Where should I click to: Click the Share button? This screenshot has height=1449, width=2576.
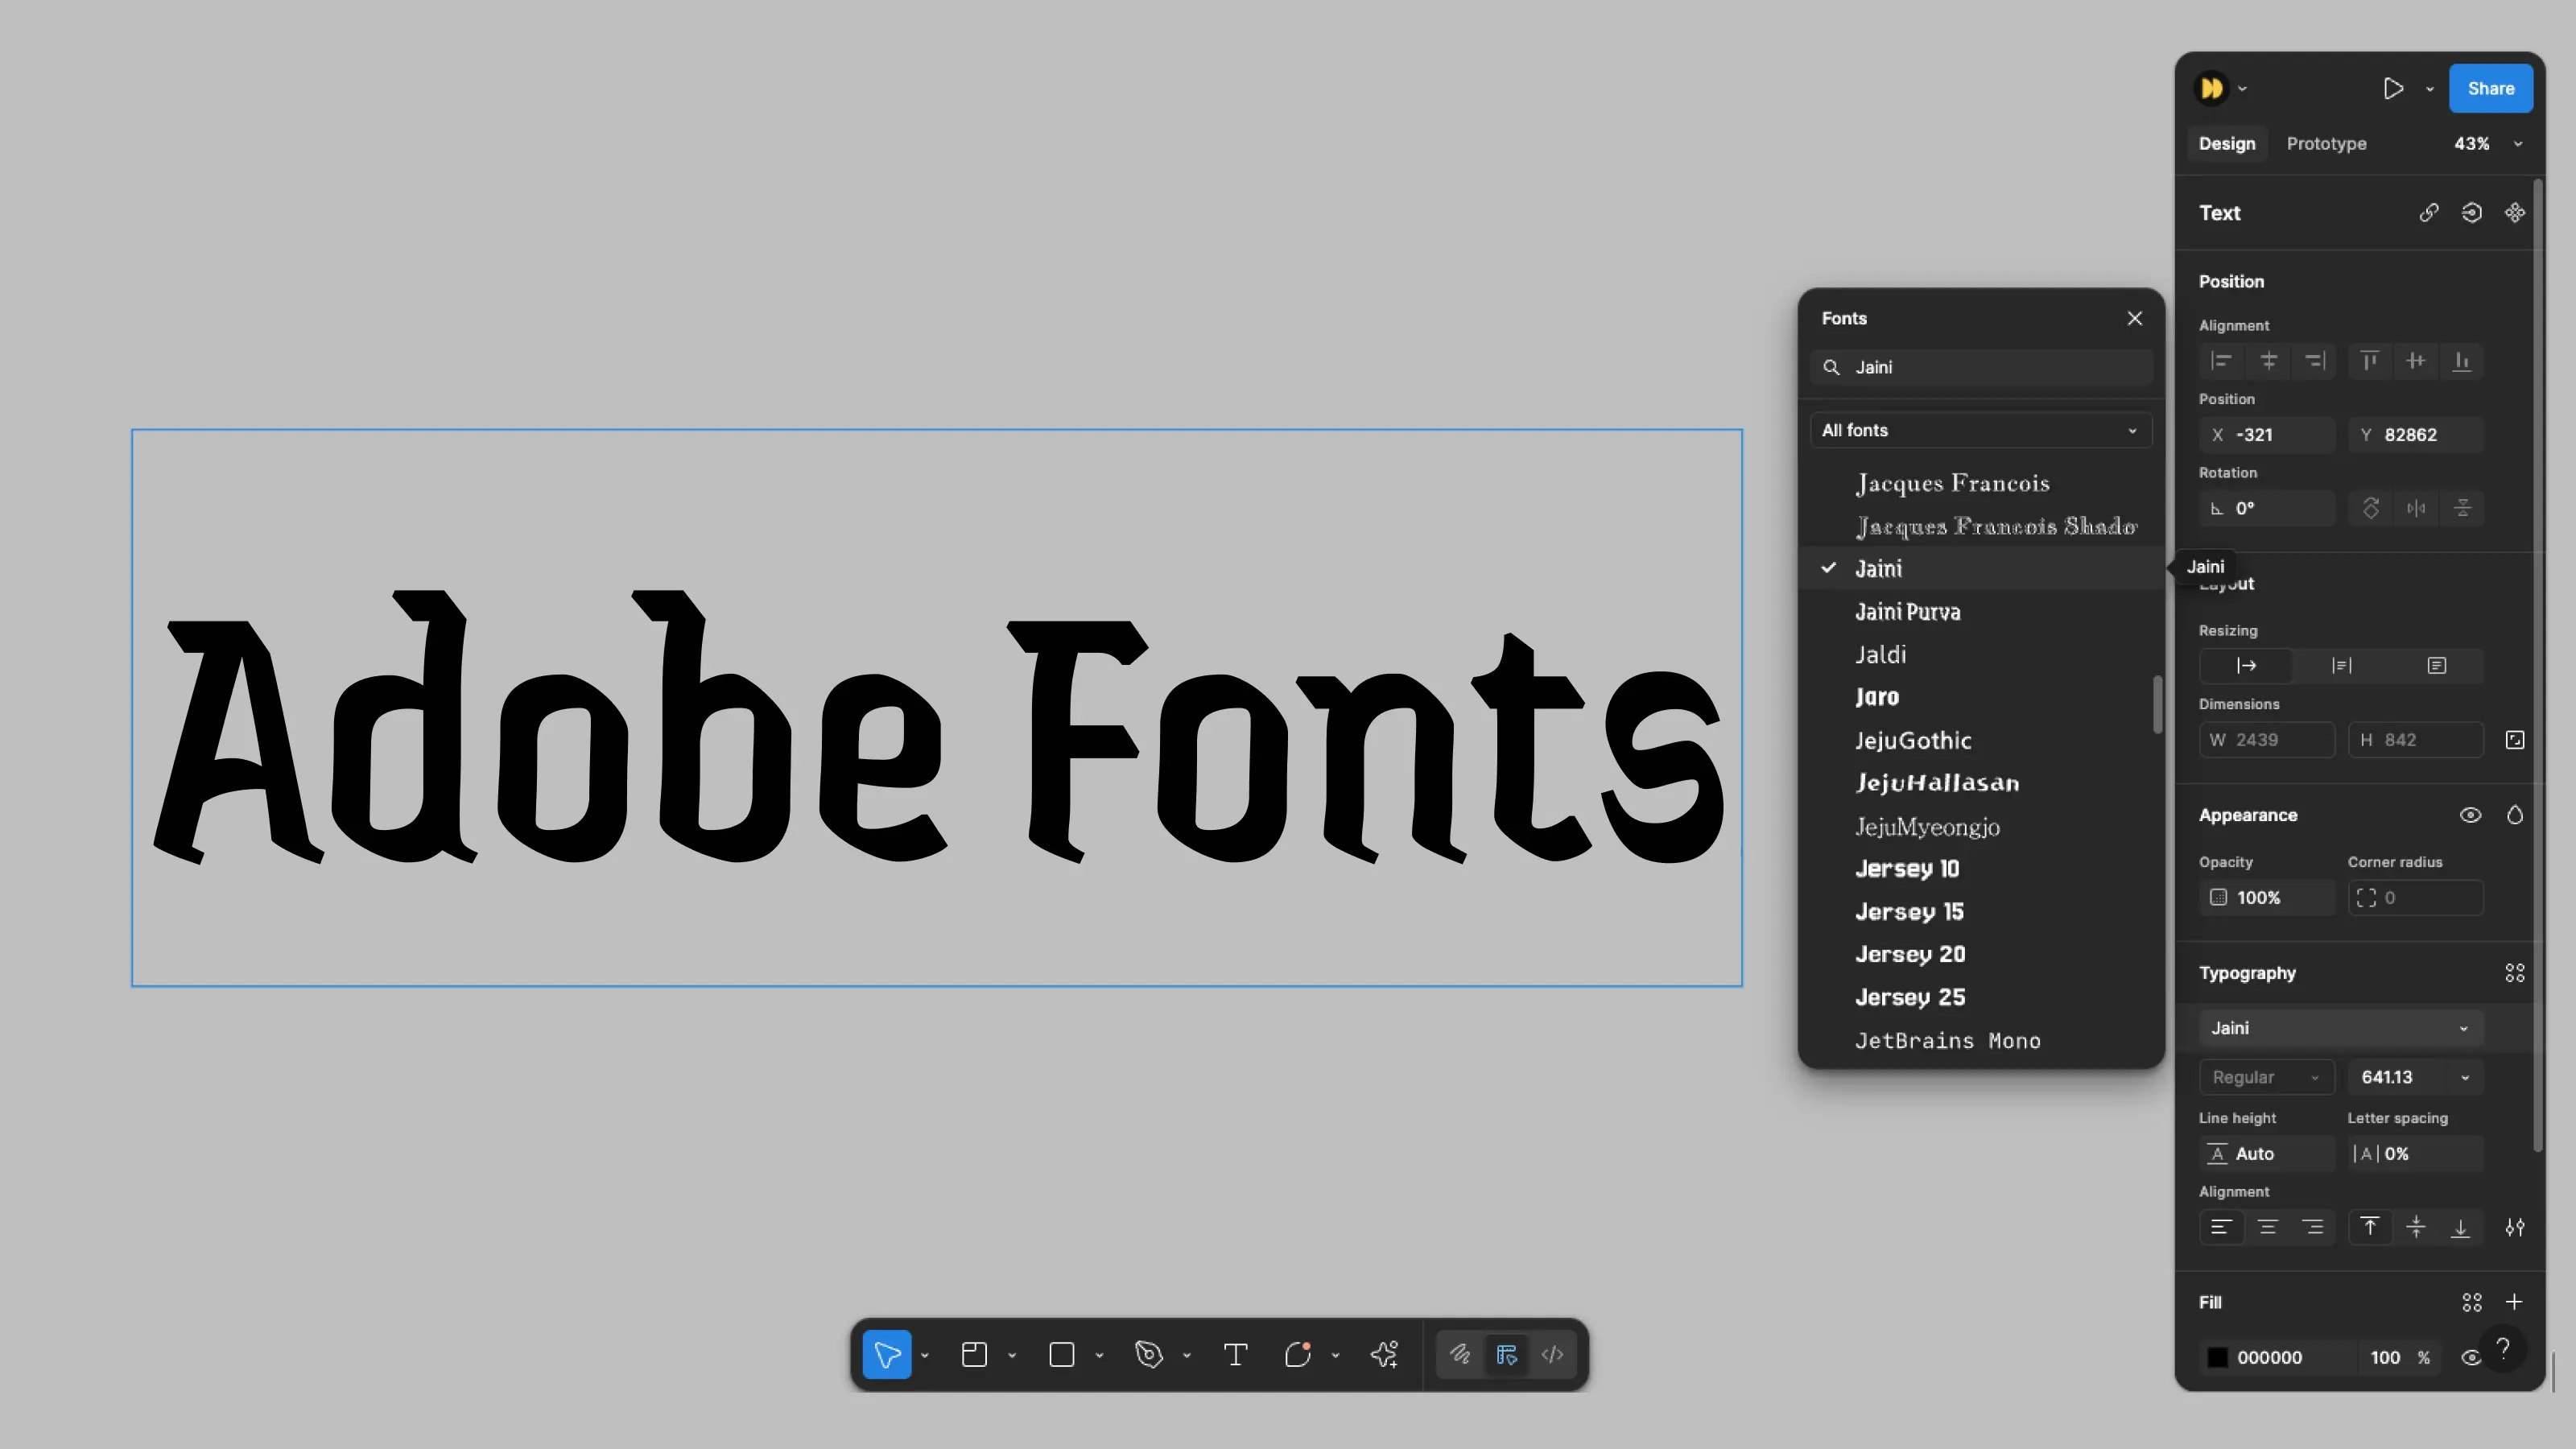[x=2490, y=89]
